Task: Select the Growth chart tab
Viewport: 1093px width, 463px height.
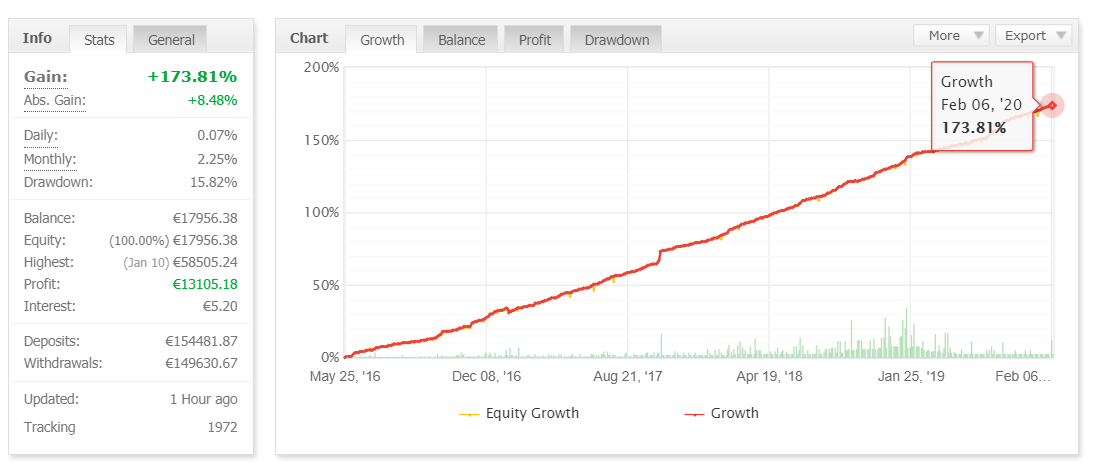Action: pos(382,40)
